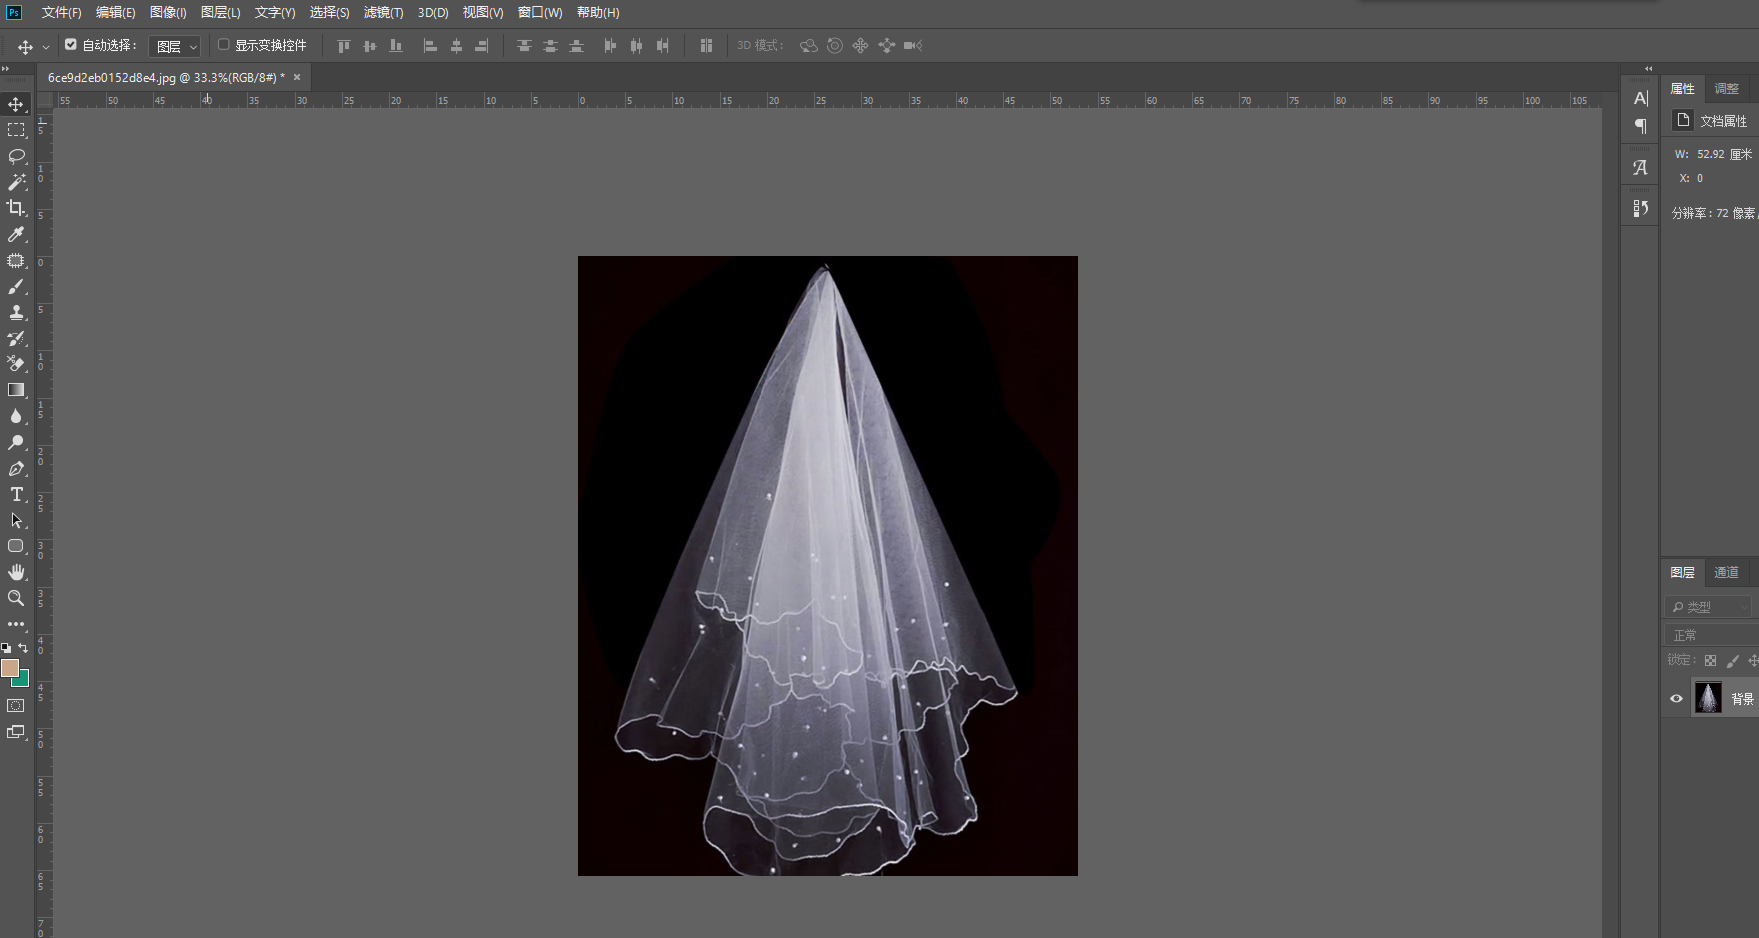1759x938 pixels.
Task: Select the Blur tool
Action: [x=16, y=416]
